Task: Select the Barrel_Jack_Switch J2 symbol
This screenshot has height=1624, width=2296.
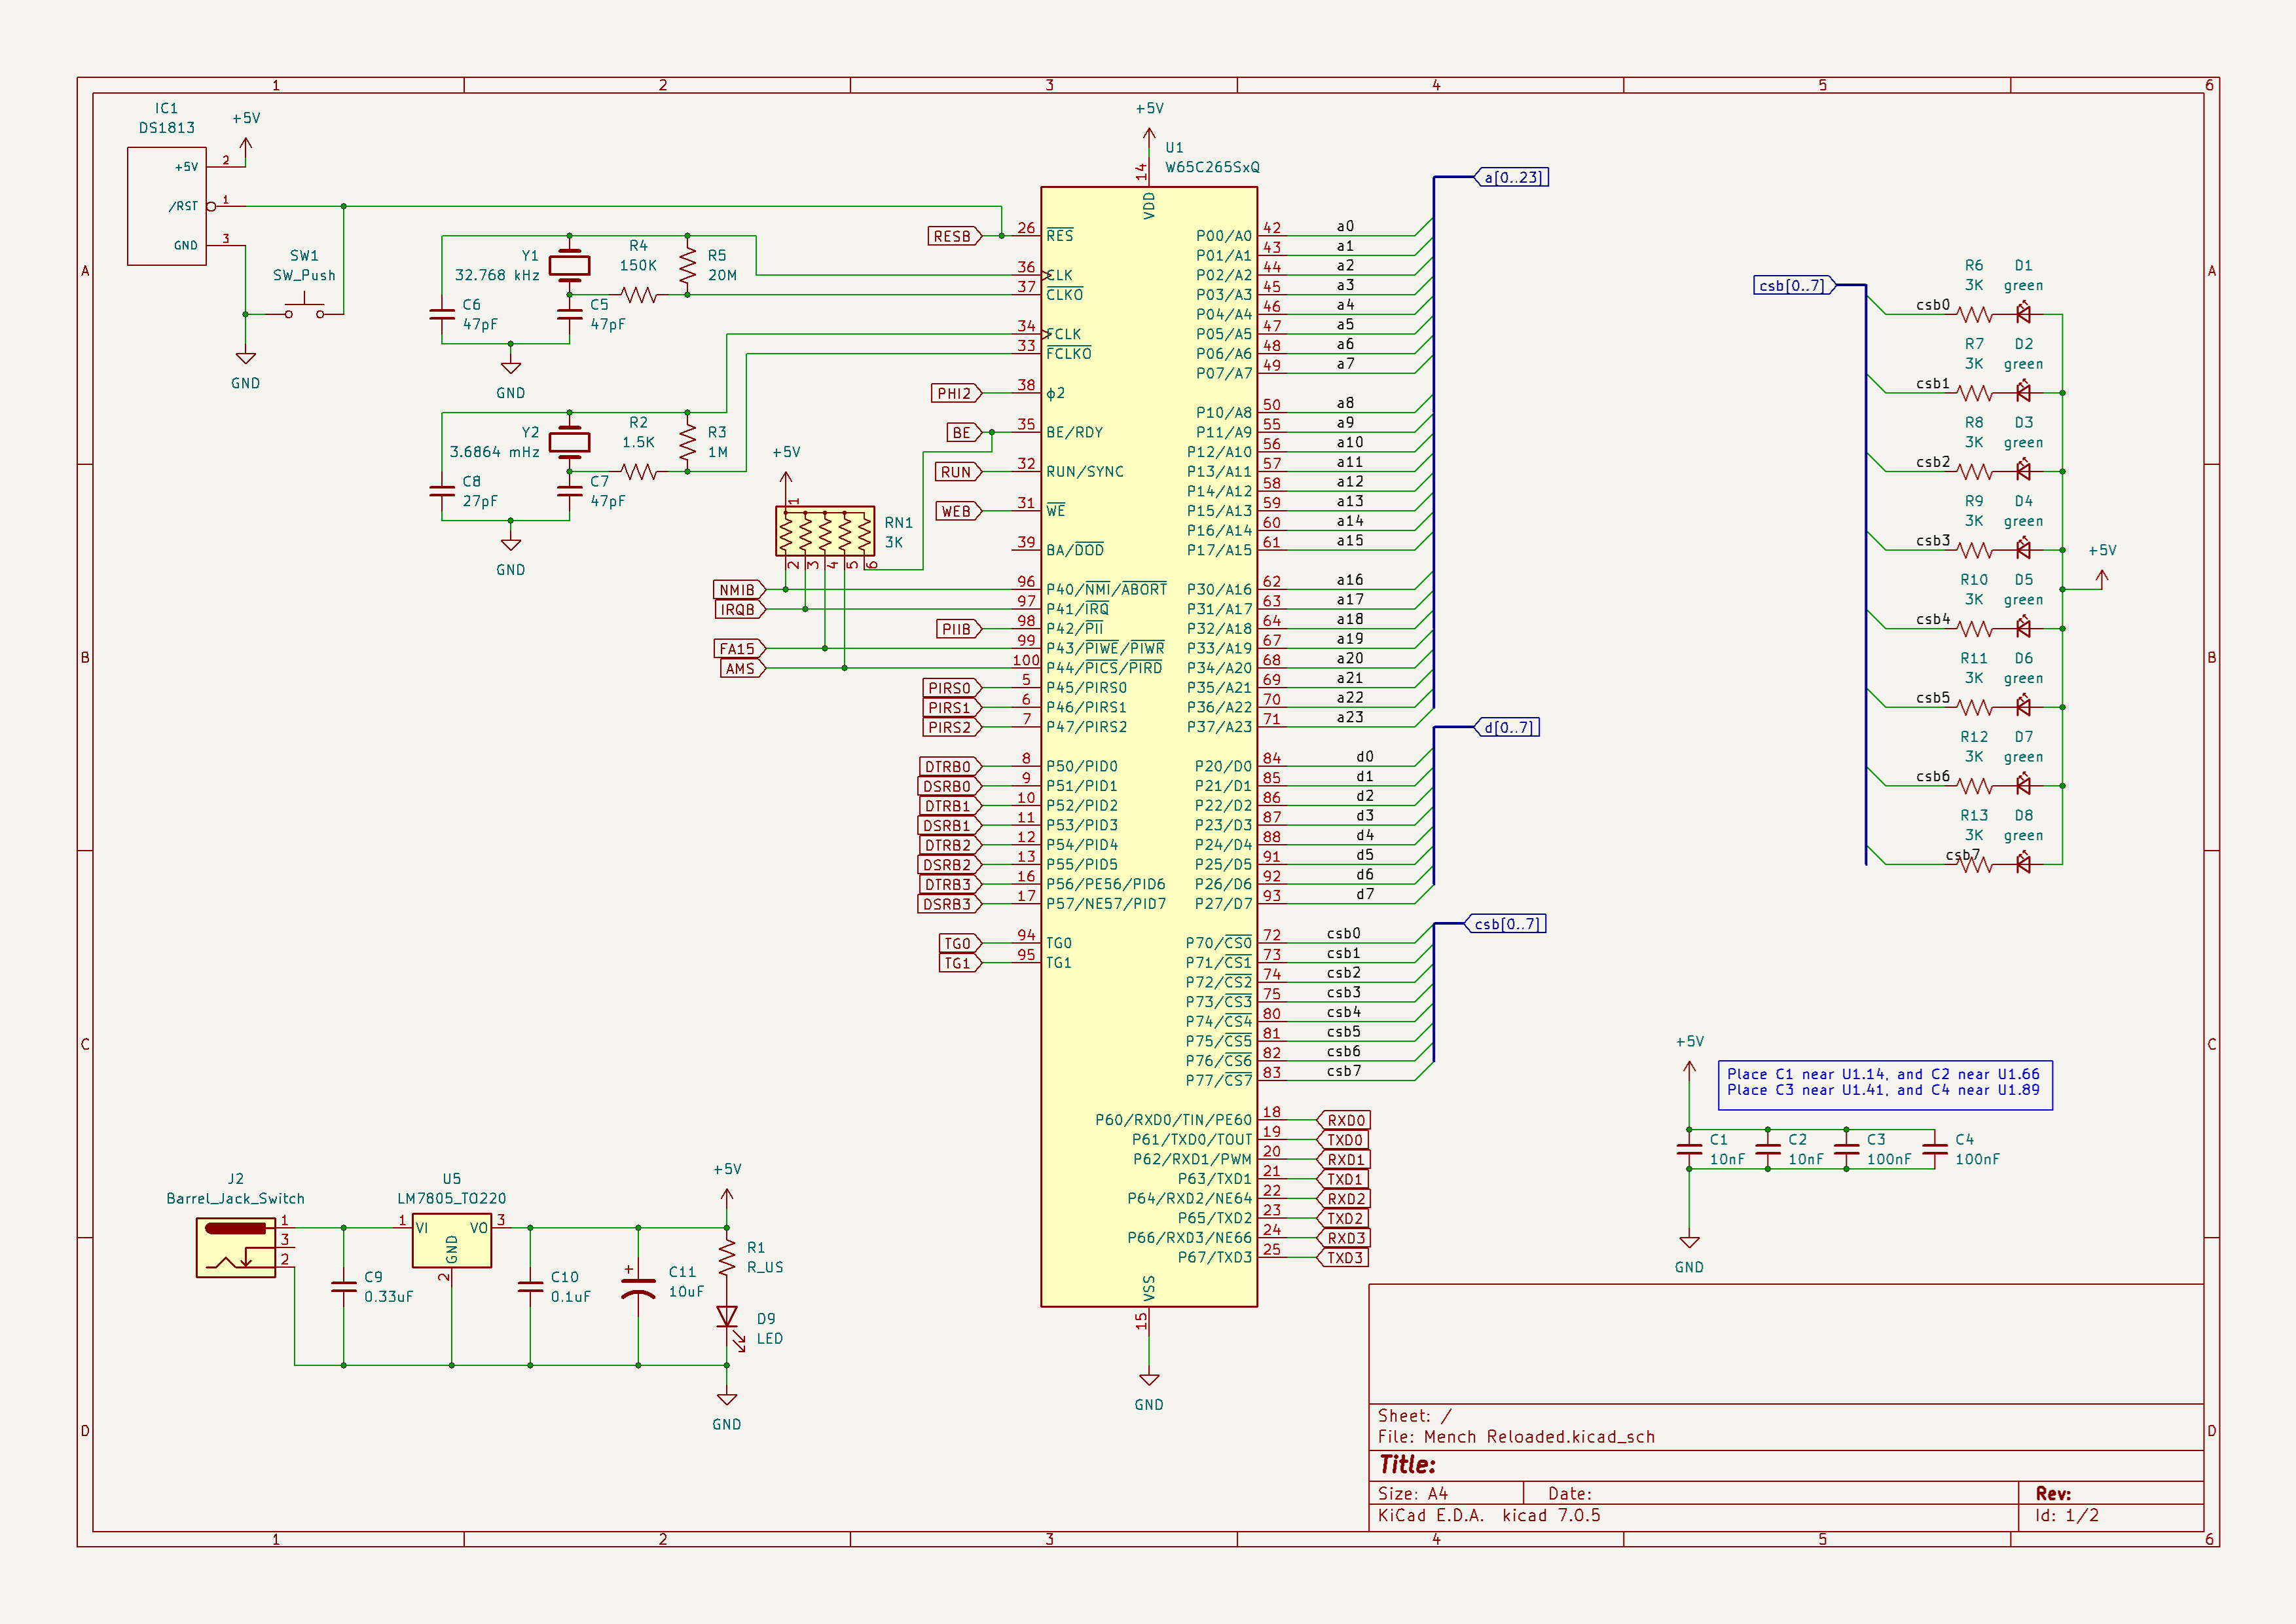Action: (x=236, y=1249)
